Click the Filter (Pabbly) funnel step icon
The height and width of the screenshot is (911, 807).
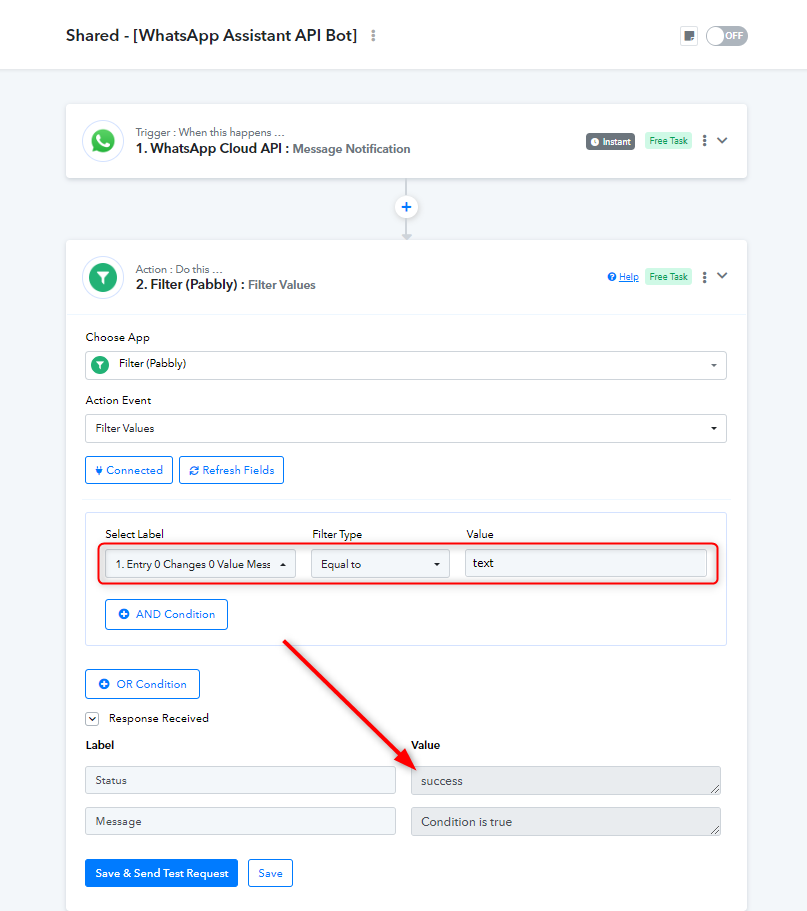pos(103,278)
